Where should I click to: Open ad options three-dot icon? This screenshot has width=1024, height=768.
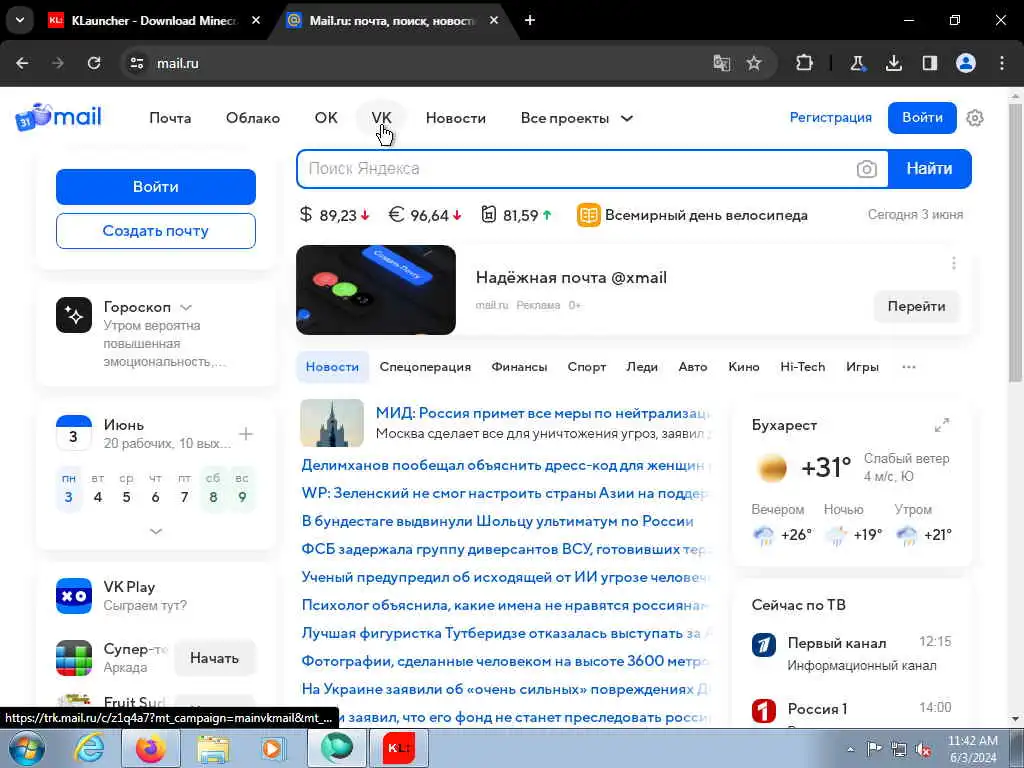coord(953,263)
